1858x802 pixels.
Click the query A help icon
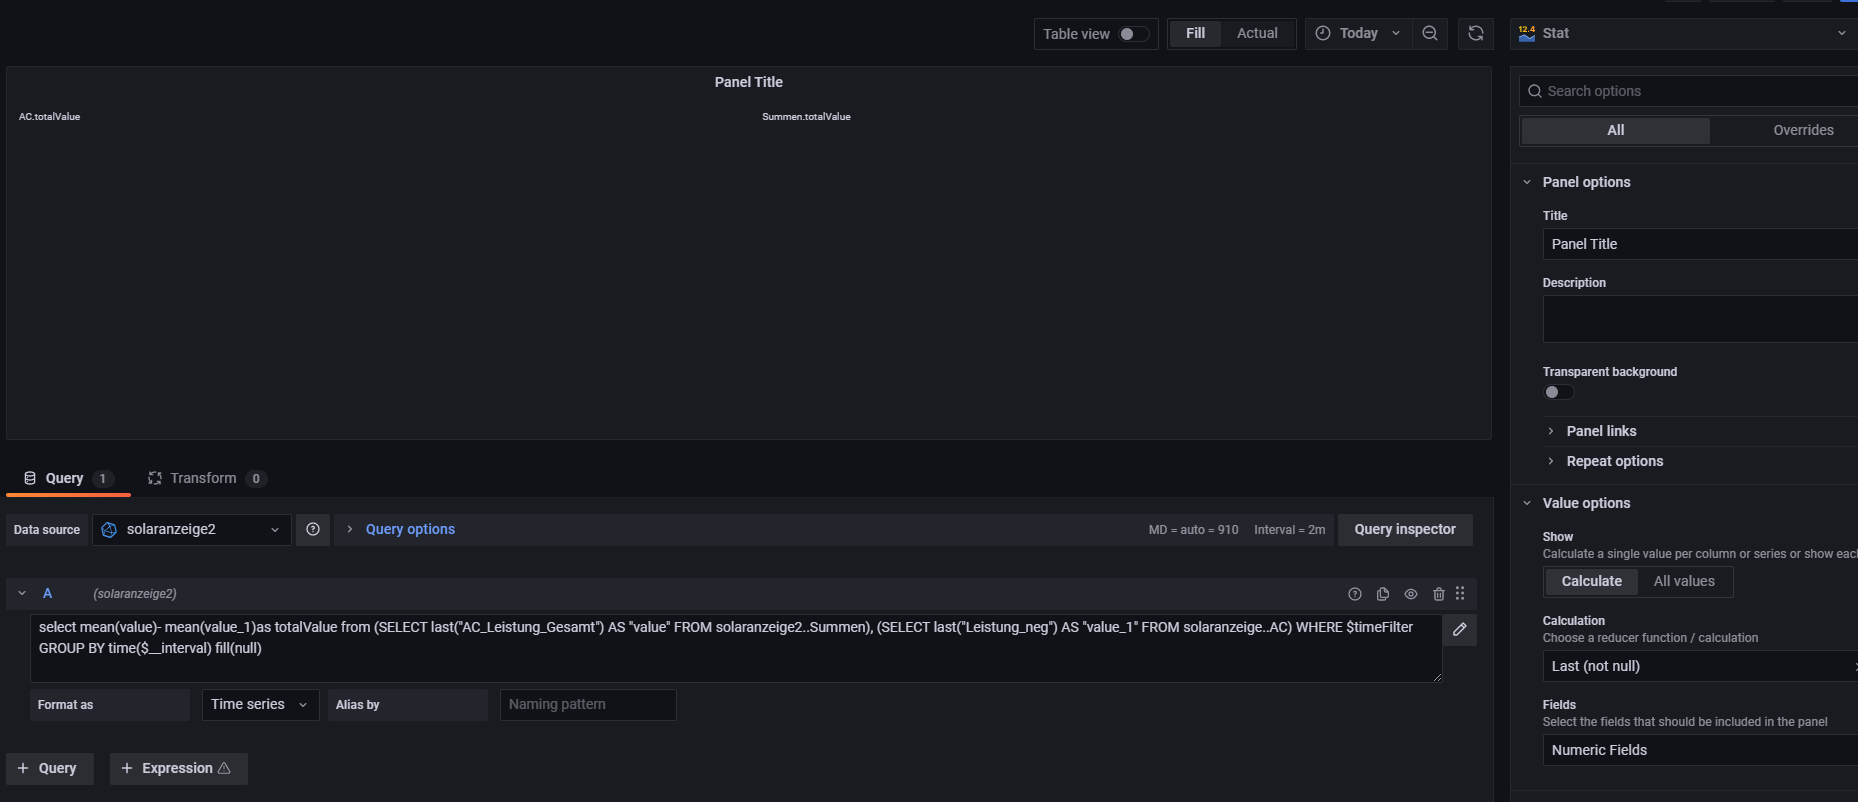click(1355, 594)
